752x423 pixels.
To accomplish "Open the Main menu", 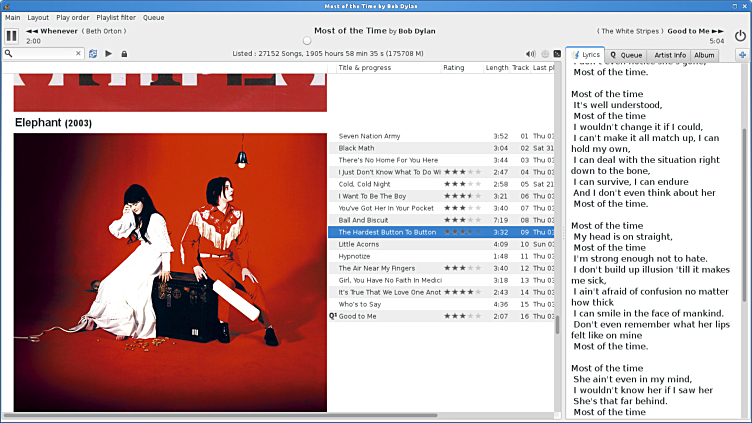I will 13,17.
